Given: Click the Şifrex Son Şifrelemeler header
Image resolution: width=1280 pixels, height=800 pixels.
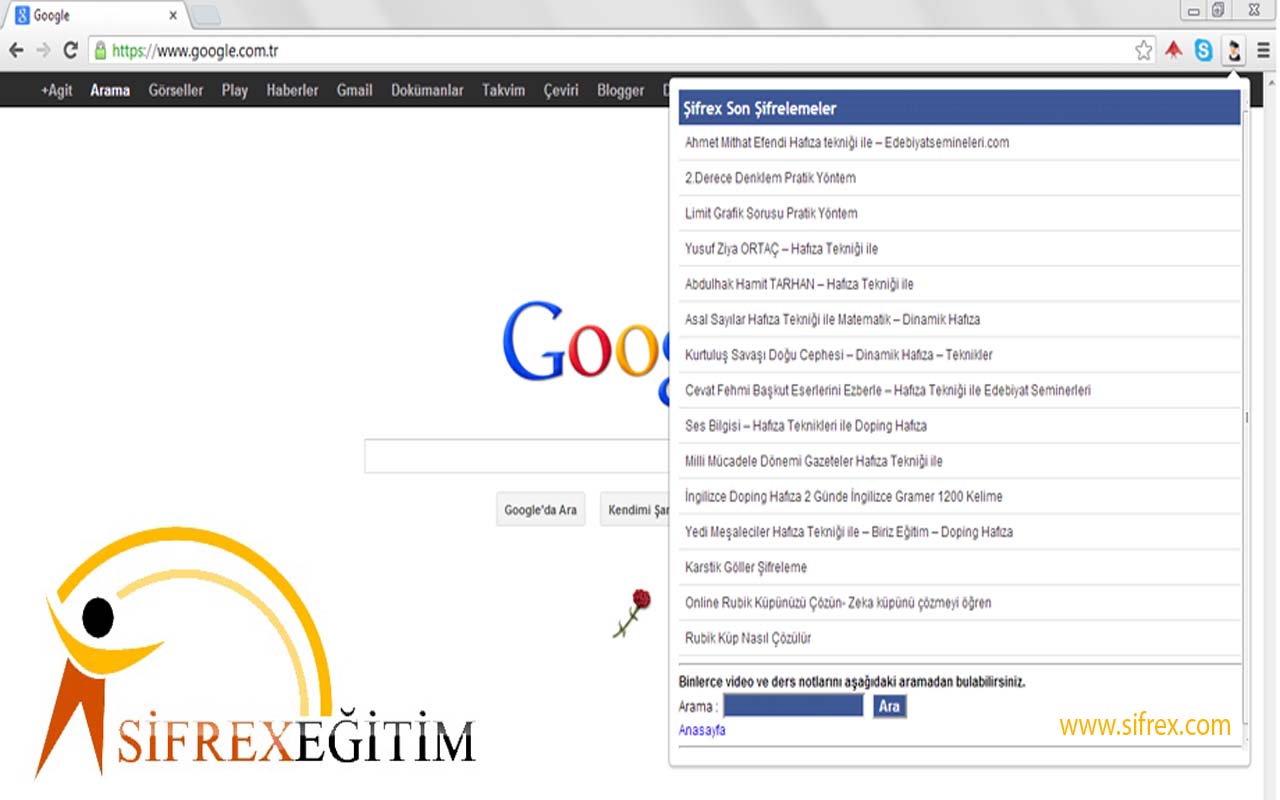Looking at the screenshot, I should (x=959, y=108).
